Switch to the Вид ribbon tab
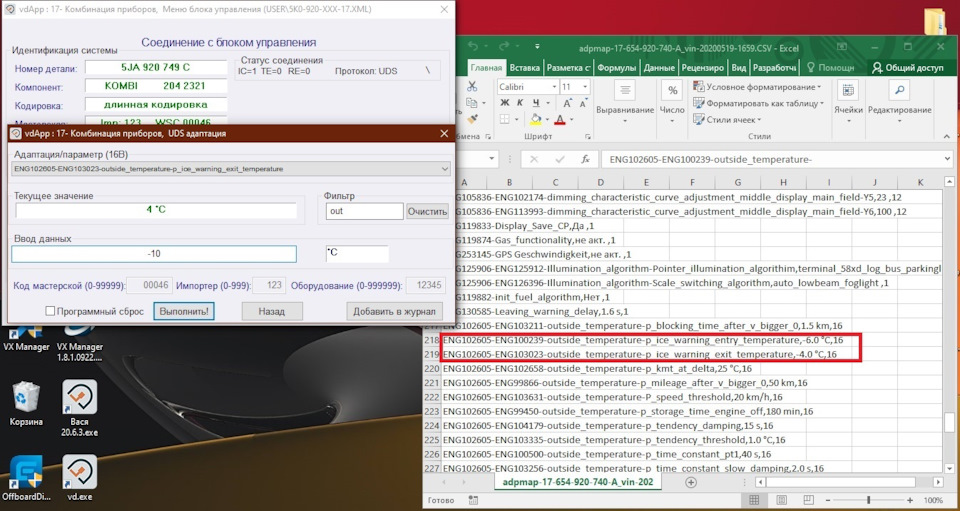960x511 pixels. point(739,68)
